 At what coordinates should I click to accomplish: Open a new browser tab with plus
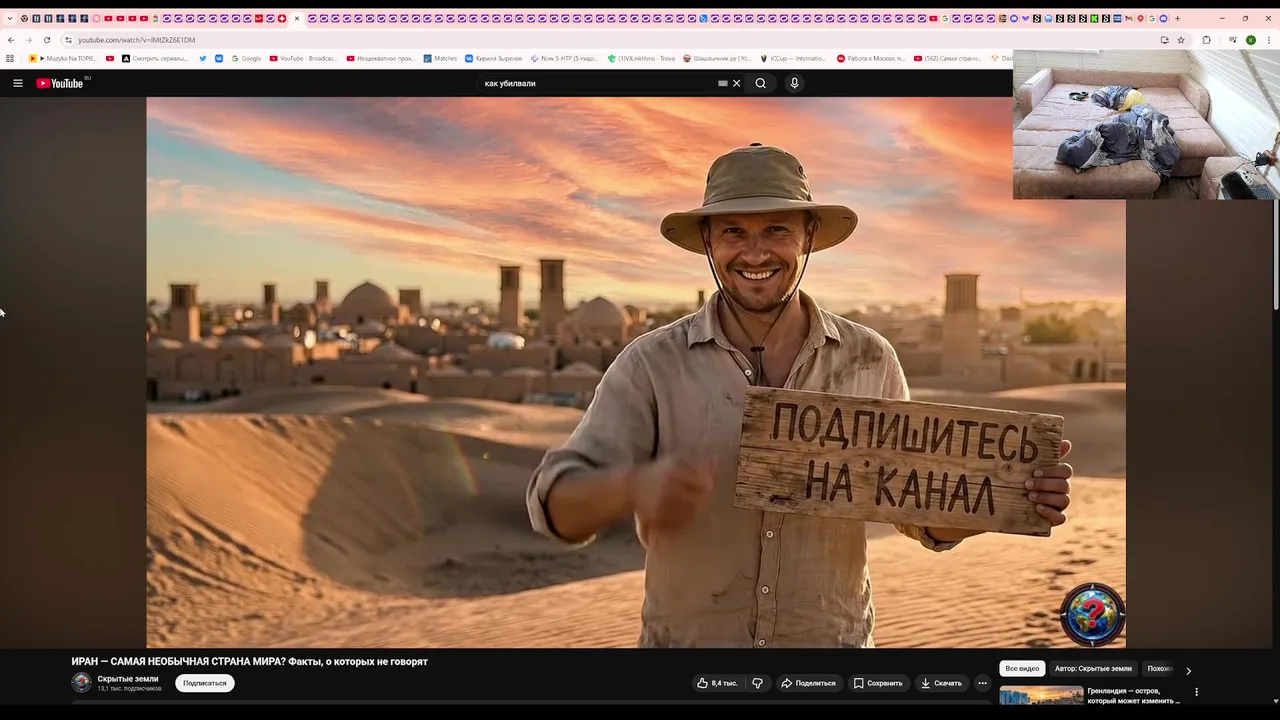(1177, 18)
